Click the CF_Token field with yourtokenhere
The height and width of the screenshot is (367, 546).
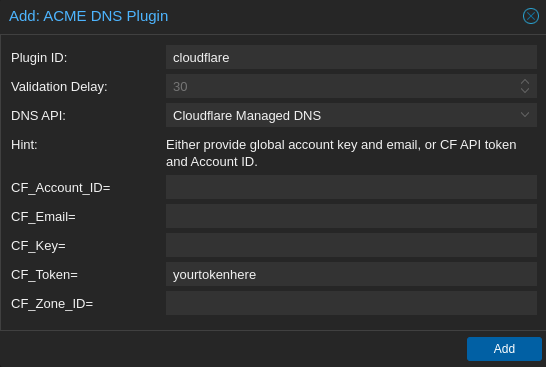pos(351,274)
